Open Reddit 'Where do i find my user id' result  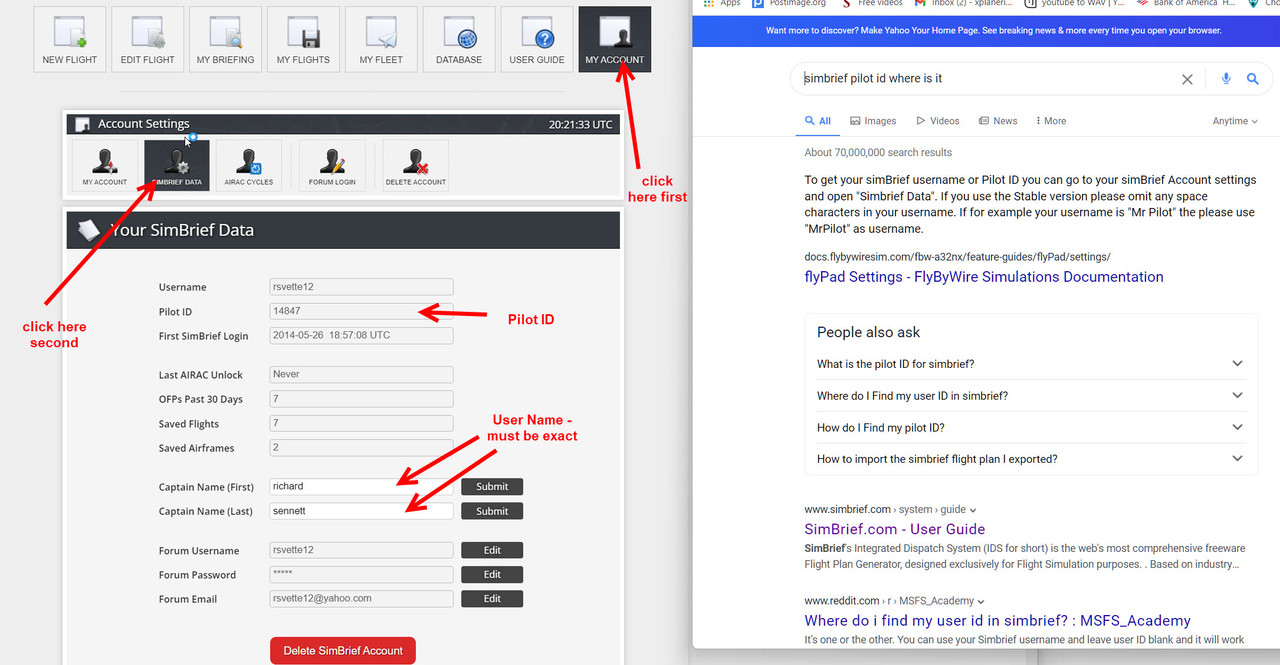coord(998,620)
